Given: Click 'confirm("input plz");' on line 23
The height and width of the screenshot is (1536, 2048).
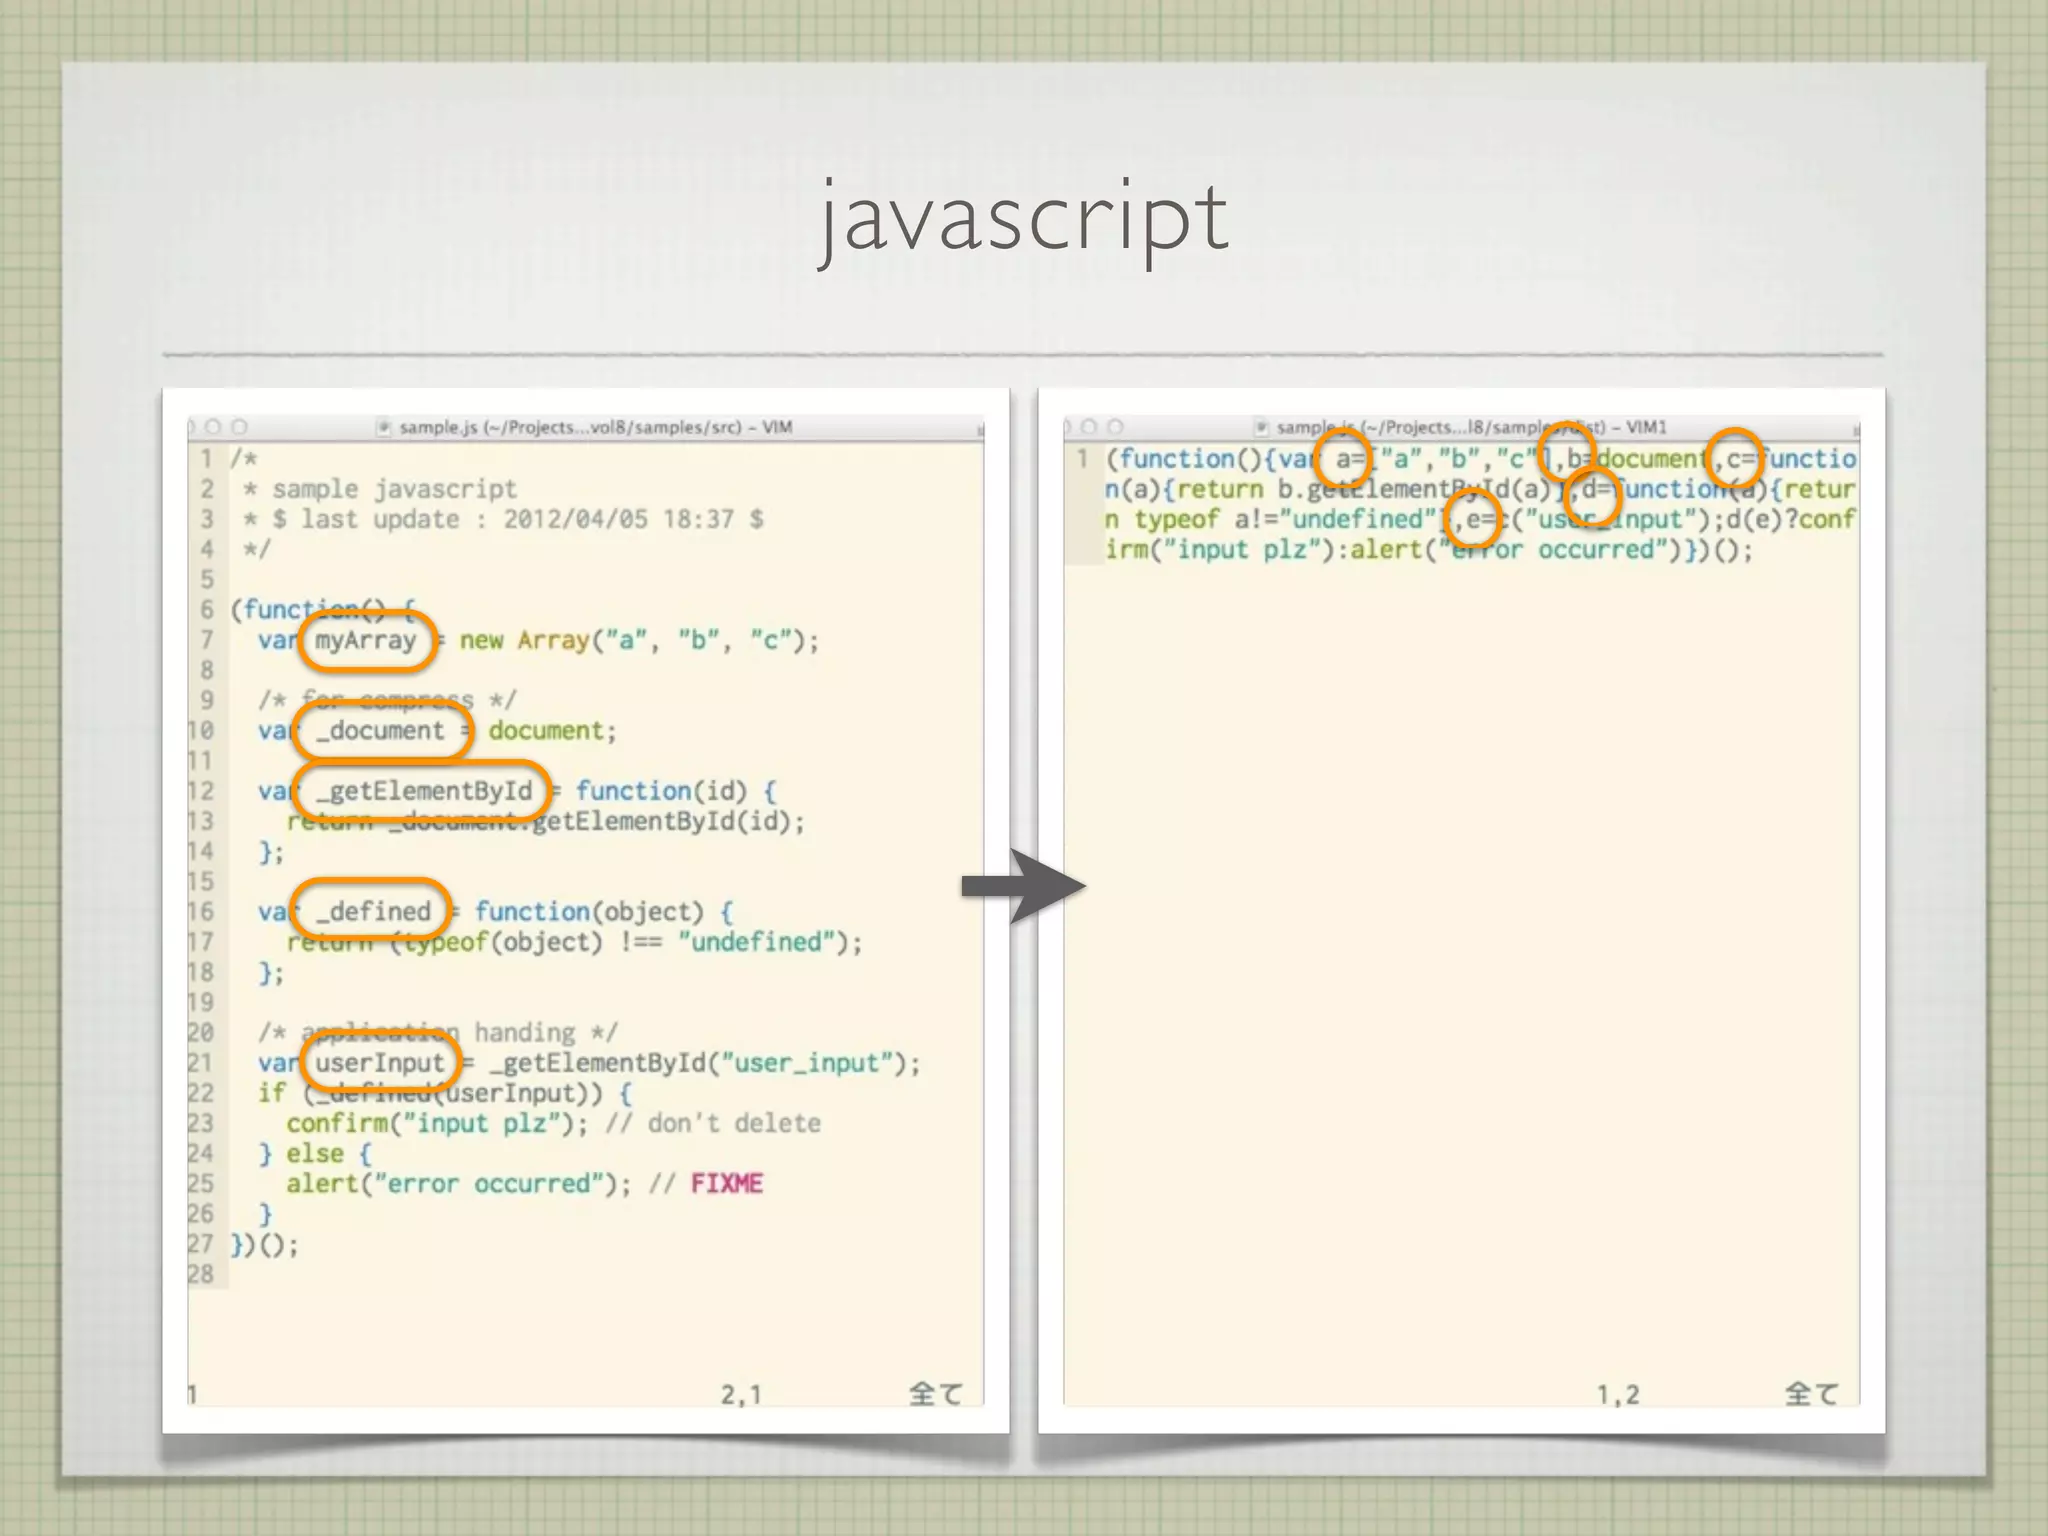Looking at the screenshot, I should click(x=438, y=1123).
